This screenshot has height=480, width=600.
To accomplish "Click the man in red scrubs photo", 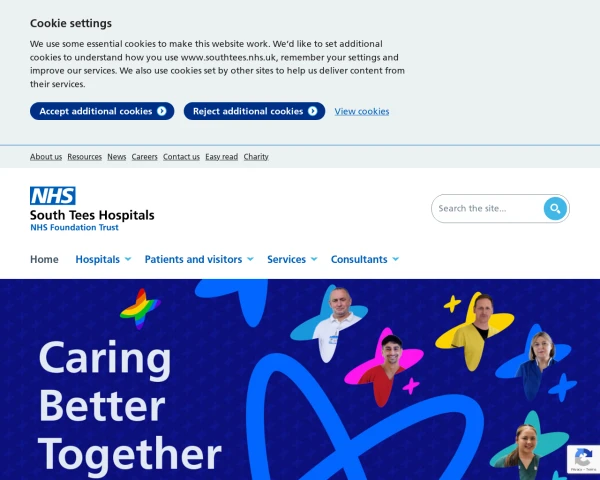I will tap(384, 367).
